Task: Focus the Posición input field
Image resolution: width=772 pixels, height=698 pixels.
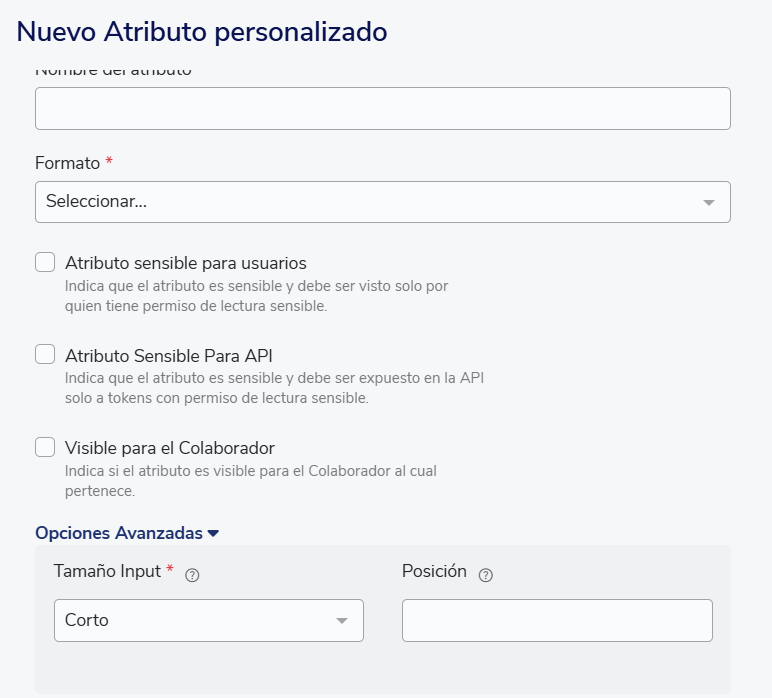Action: (x=557, y=621)
